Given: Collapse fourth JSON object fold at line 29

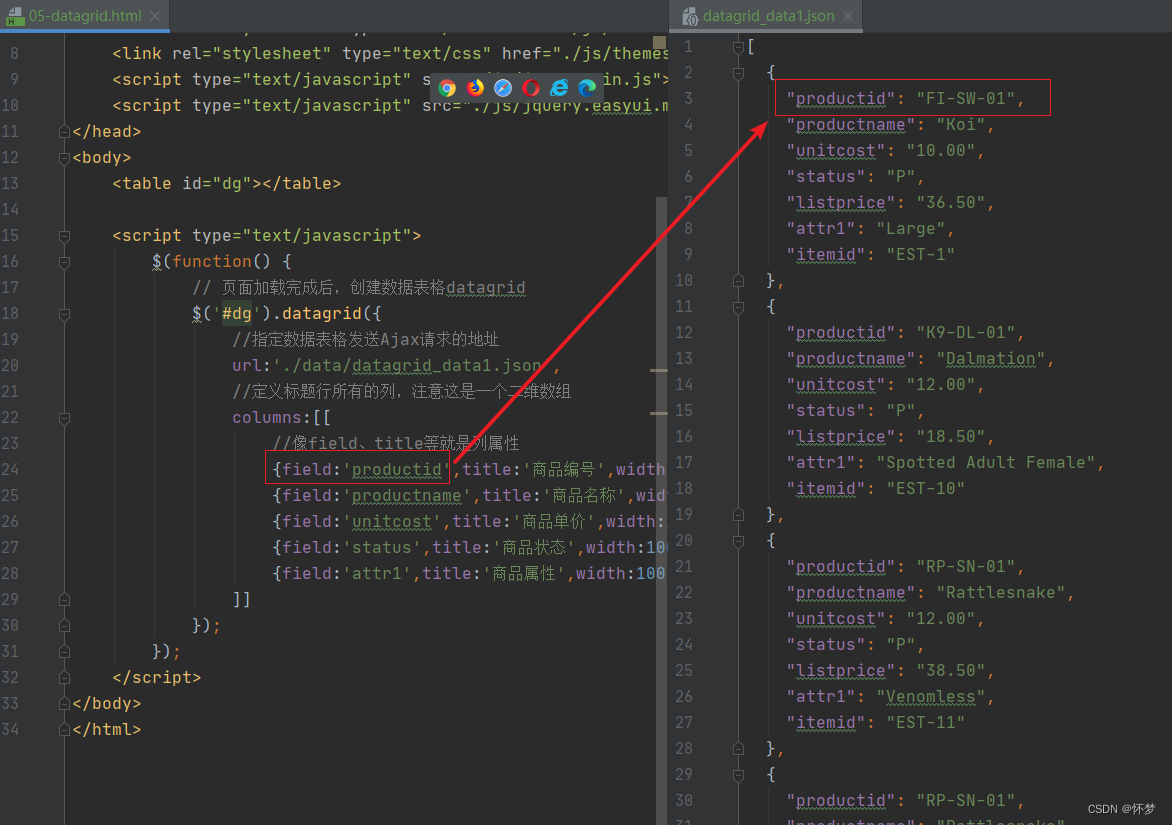Looking at the screenshot, I should (x=738, y=775).
